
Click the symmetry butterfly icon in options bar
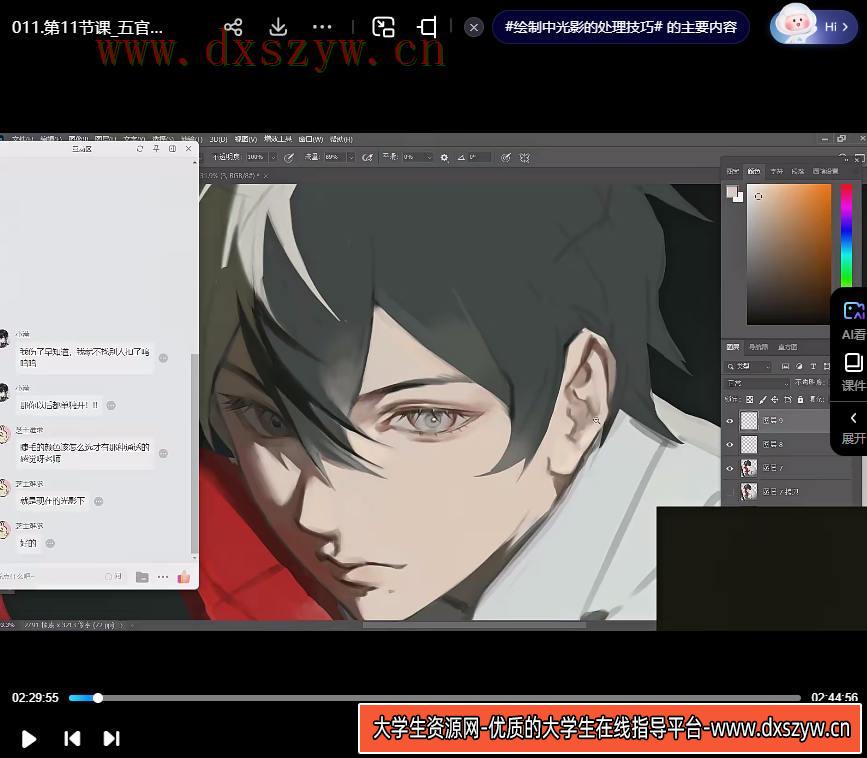click(x=525, y=158)
